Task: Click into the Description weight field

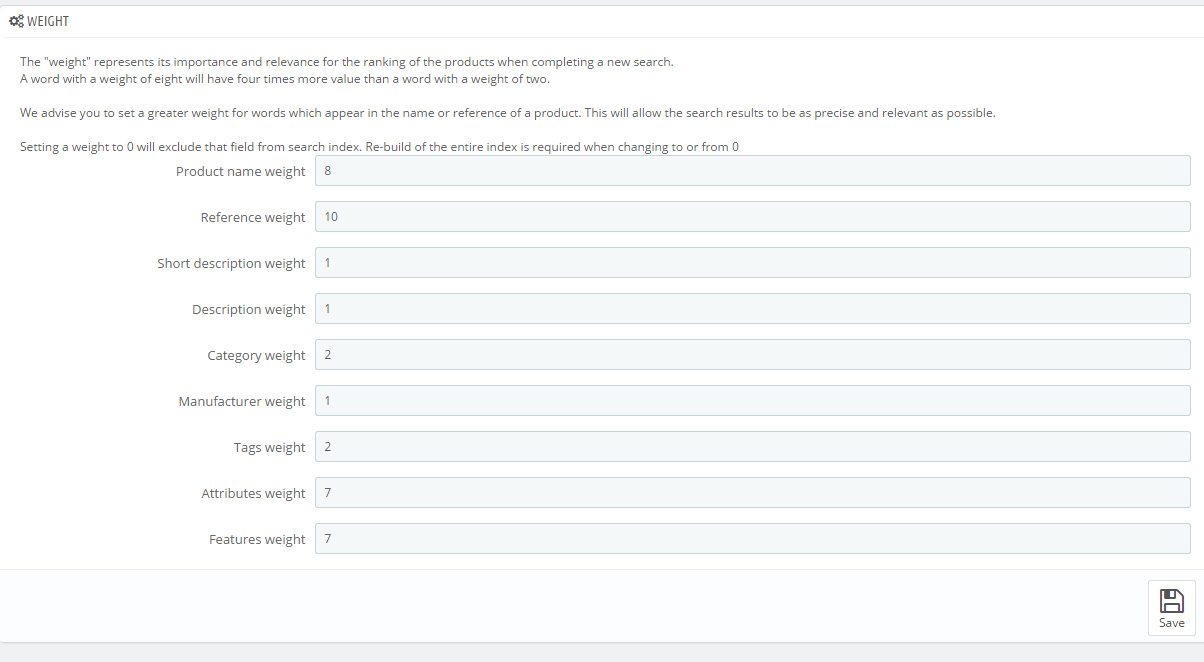Action: 752,309
